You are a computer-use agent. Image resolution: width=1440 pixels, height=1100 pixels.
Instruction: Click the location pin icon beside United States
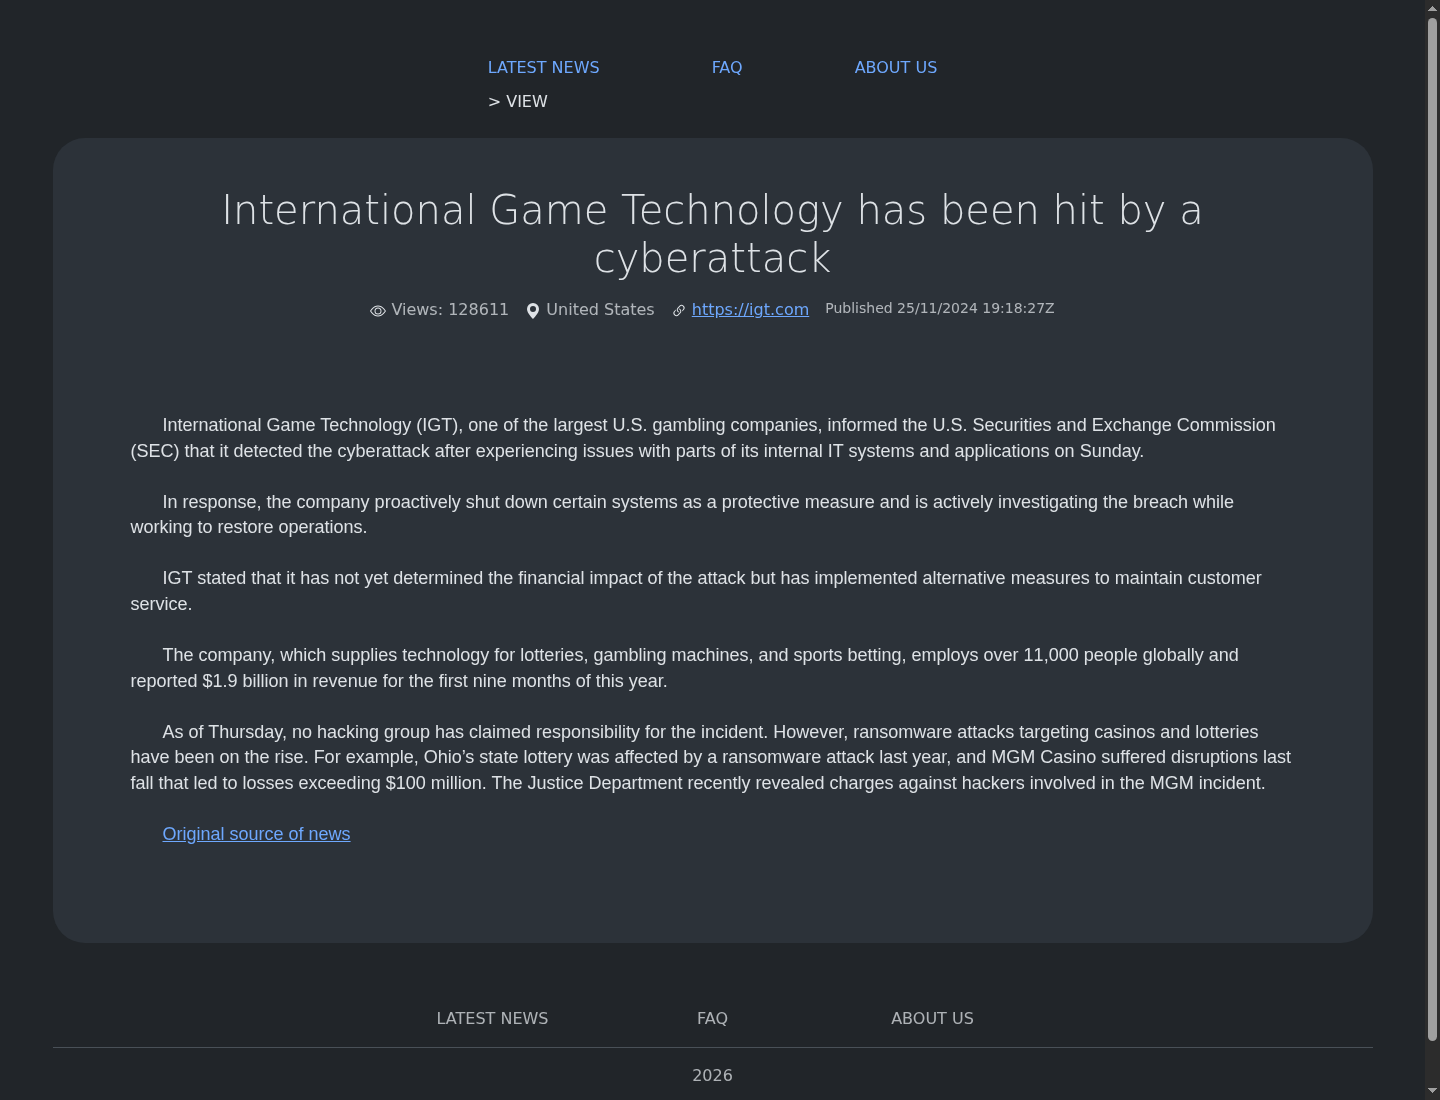pyautogui.click(x=533, y=311)
